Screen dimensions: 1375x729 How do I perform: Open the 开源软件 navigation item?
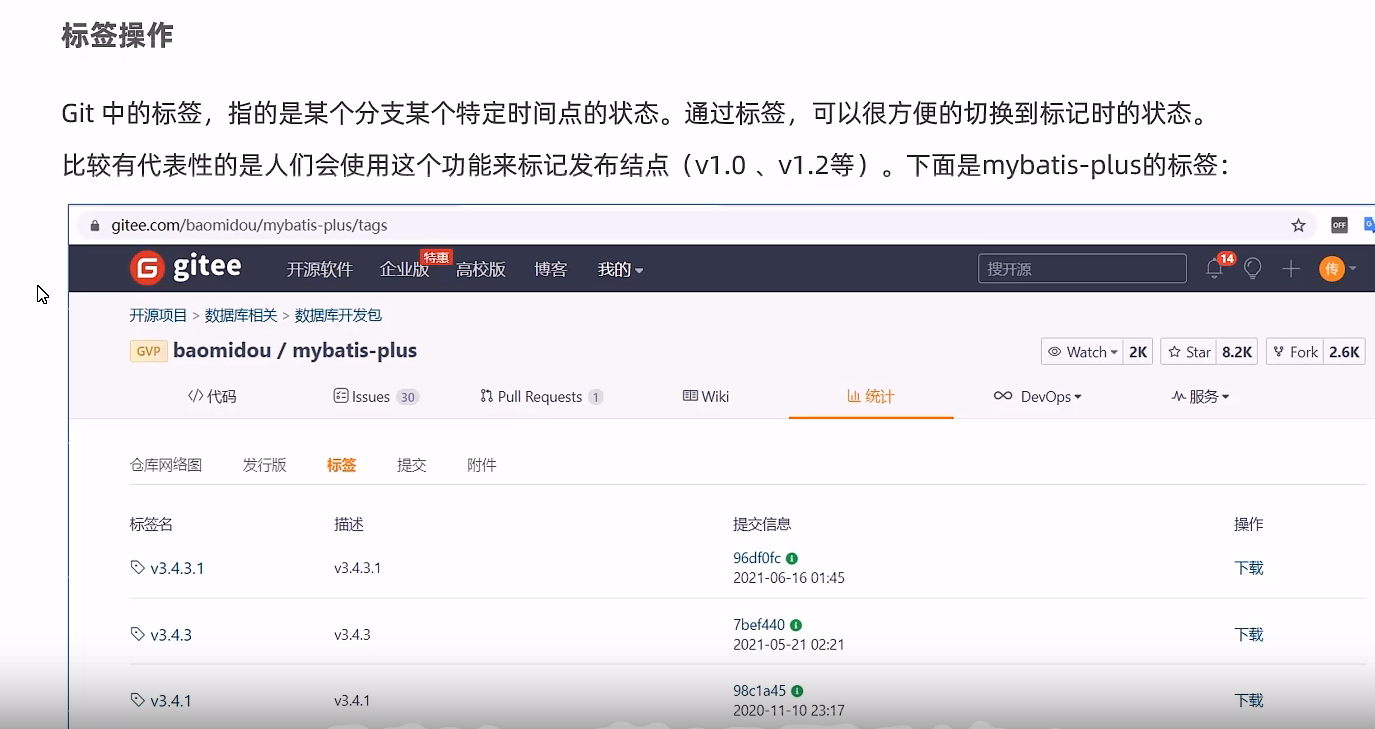(320, 269)
